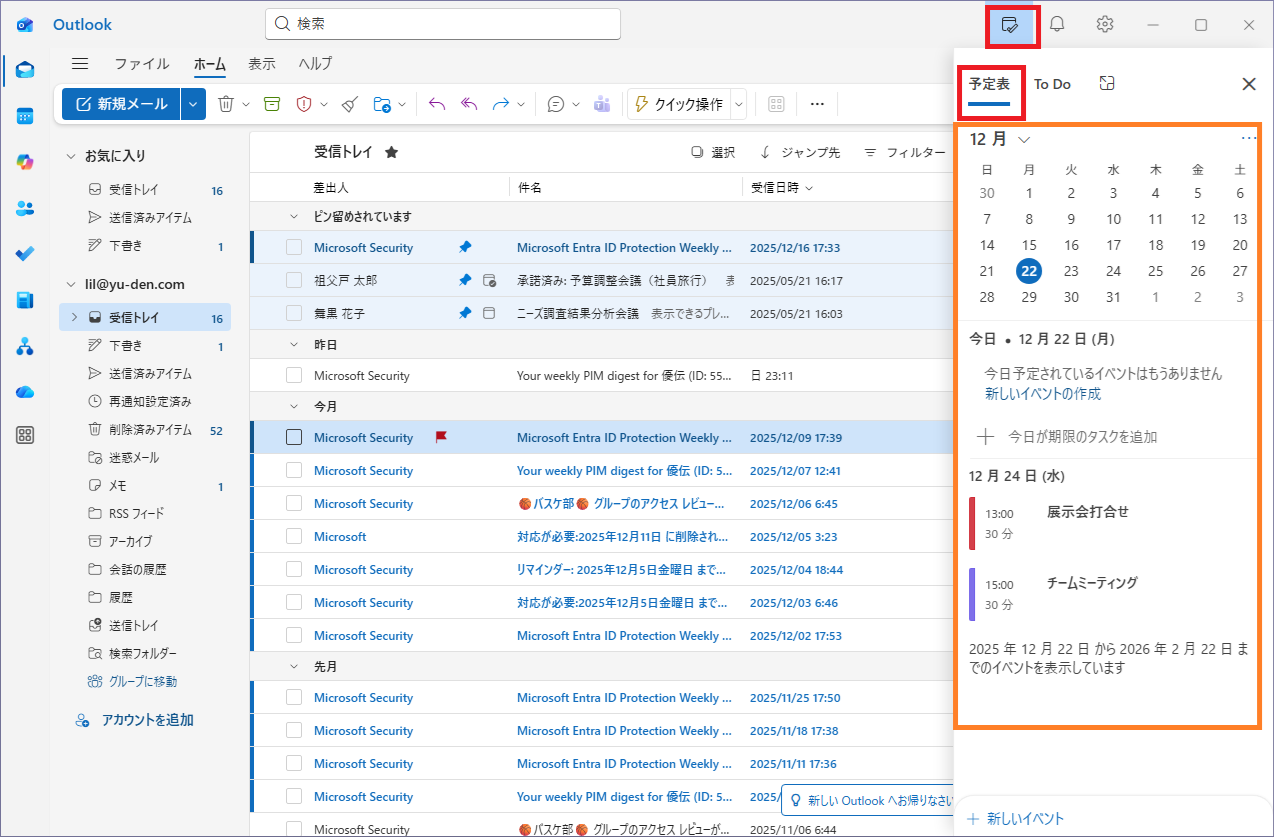This screenshot has height=837, width=1274.
Task: Click the Sweep broom icon
Action: [349, 104]
